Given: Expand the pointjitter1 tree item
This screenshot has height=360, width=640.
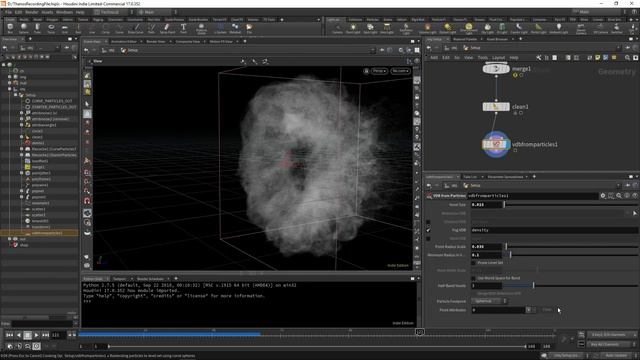Looking at the screenshot, I should pyautogui.click(x=22, y=173).
